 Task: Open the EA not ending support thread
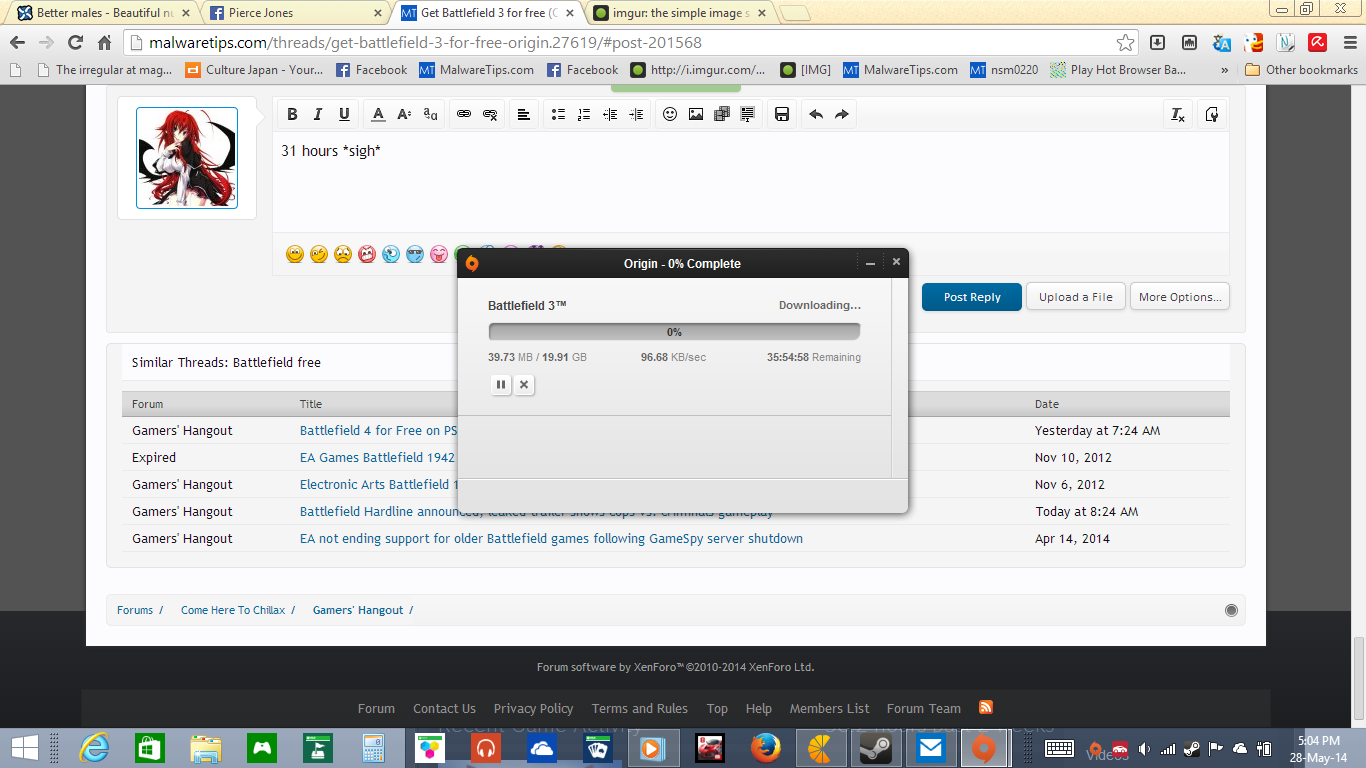click(551, 539)
